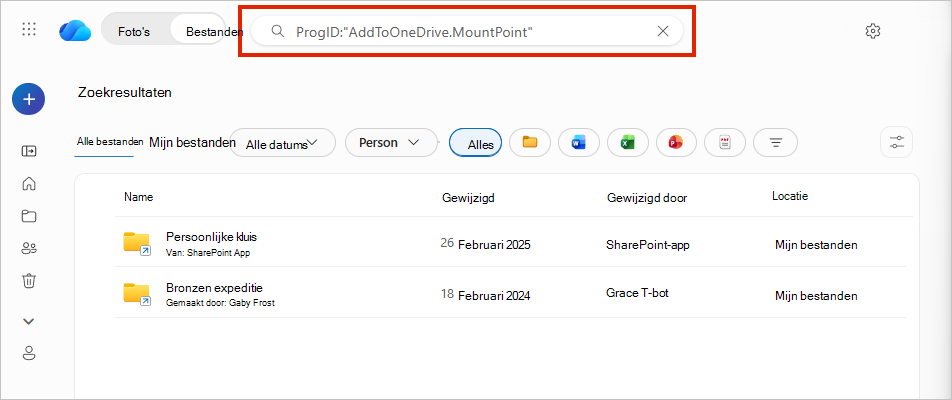This screenshot has width=952, height=400.
Task: Select the Alles filter pill
Action: (475, 143)
